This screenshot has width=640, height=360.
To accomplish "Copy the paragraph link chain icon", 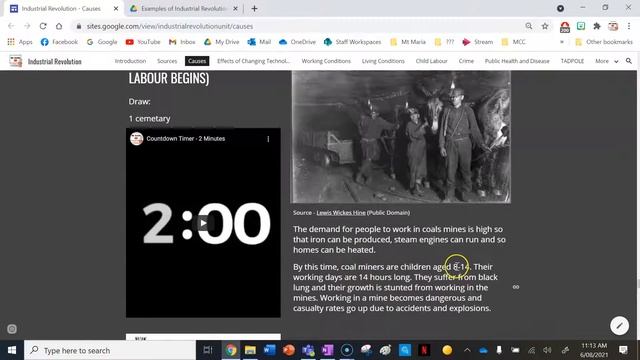I will pyautogui.click(x=516, y=287).
